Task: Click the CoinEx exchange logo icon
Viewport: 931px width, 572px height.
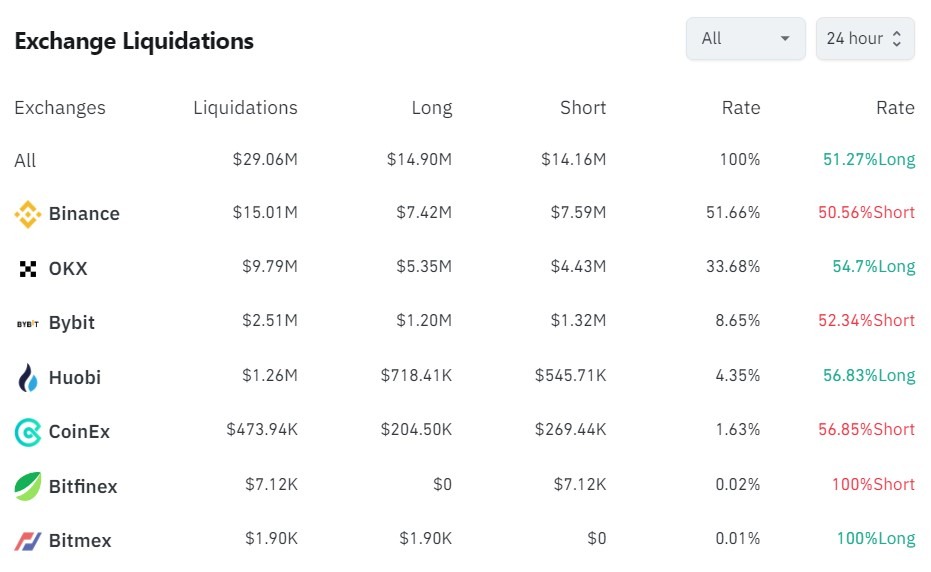Action: click(x=27, y=432)
